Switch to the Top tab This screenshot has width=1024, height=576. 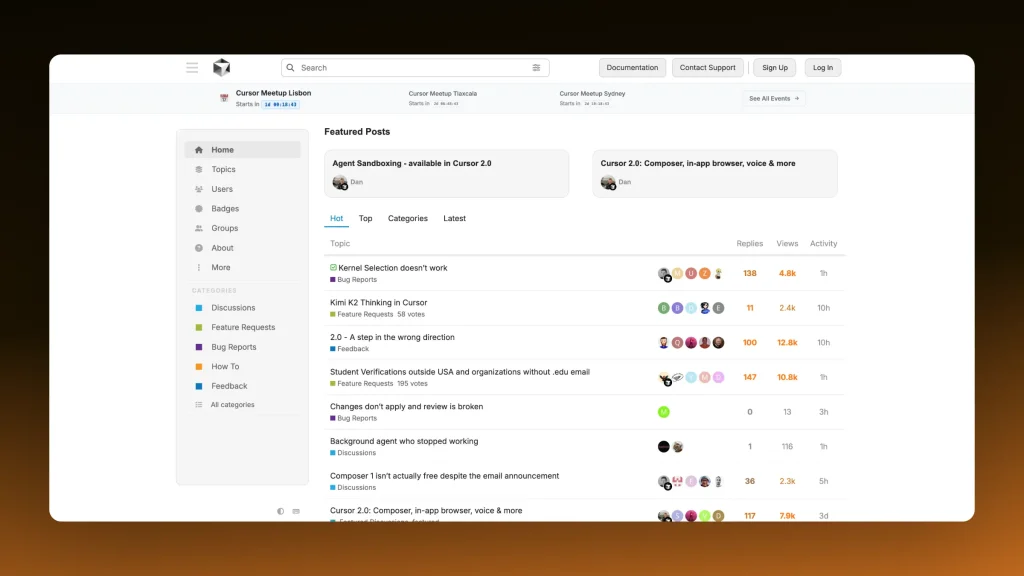point(366,218)
